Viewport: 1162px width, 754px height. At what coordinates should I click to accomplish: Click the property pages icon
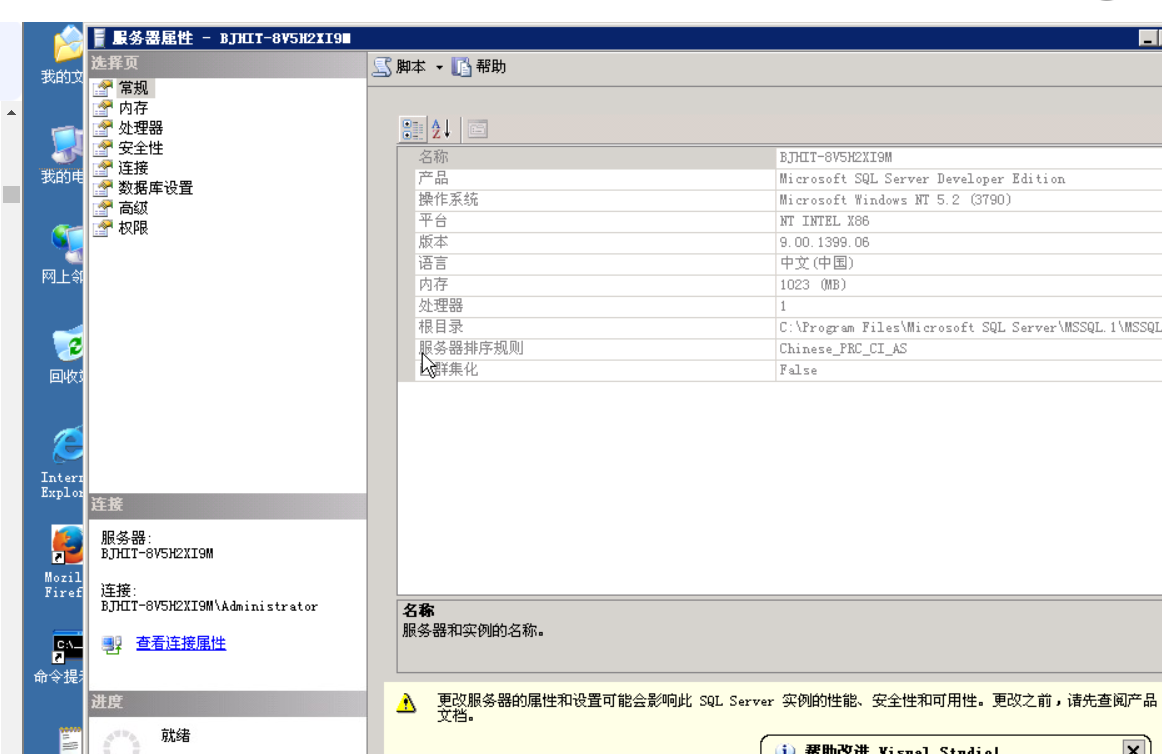click(478, 130)
